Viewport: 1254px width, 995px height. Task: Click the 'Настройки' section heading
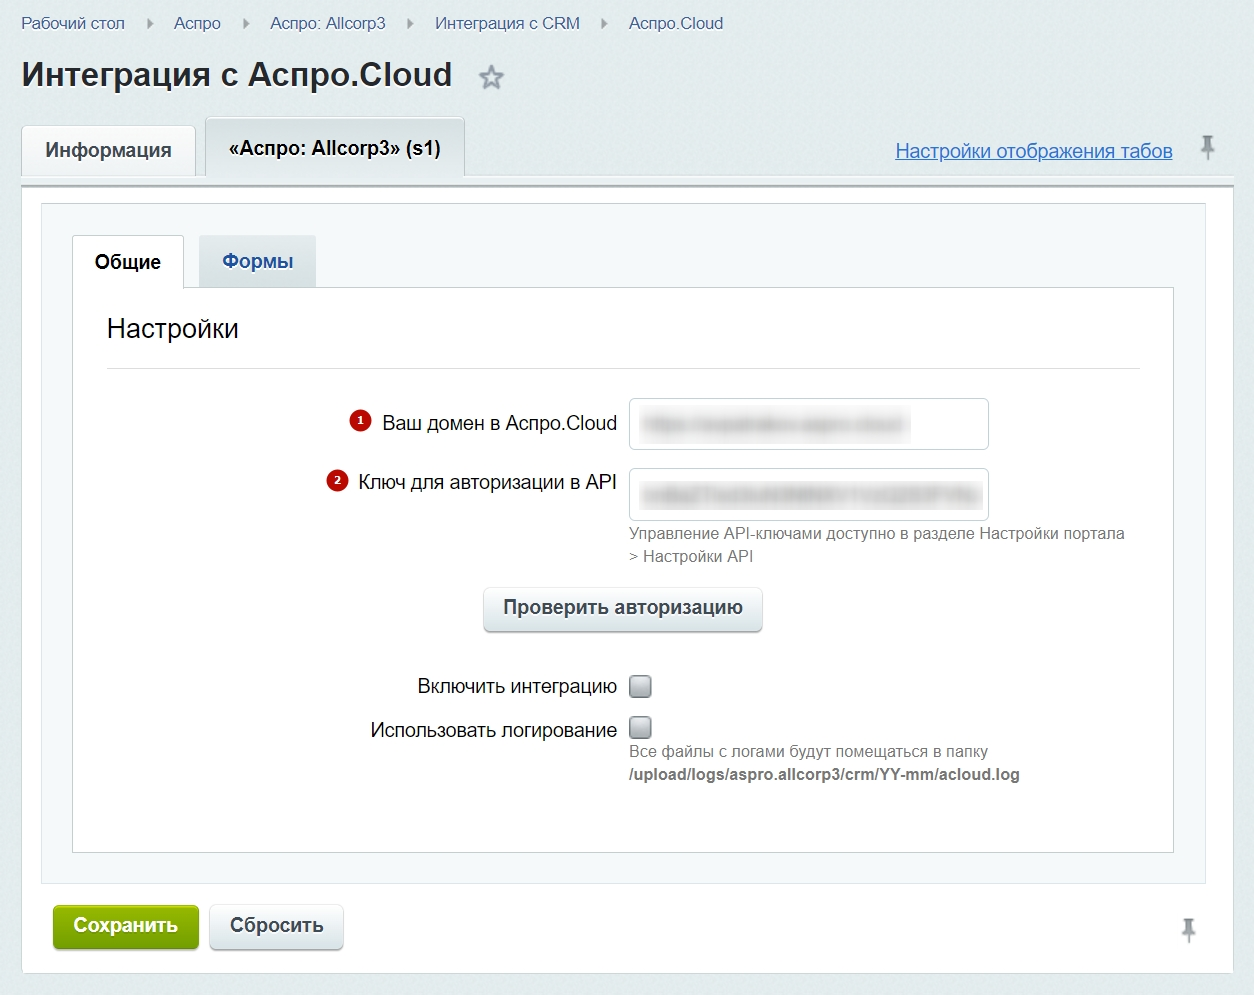tap(173, 329)
